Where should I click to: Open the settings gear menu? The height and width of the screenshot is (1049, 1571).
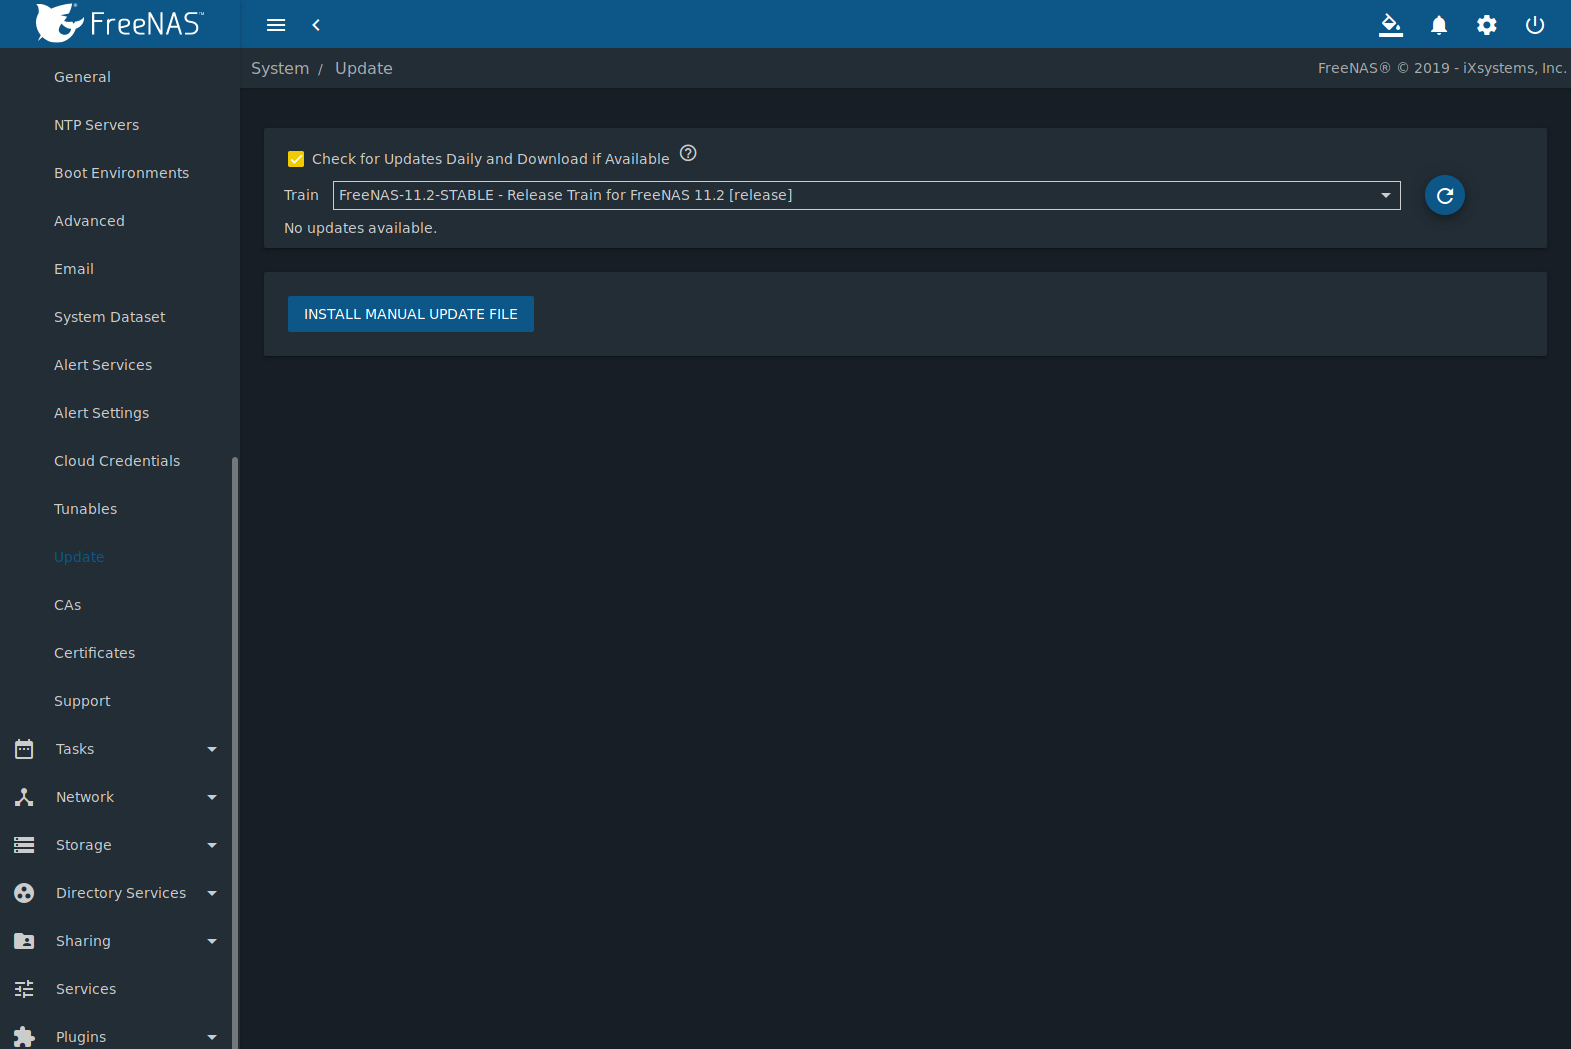point(1487,25)
